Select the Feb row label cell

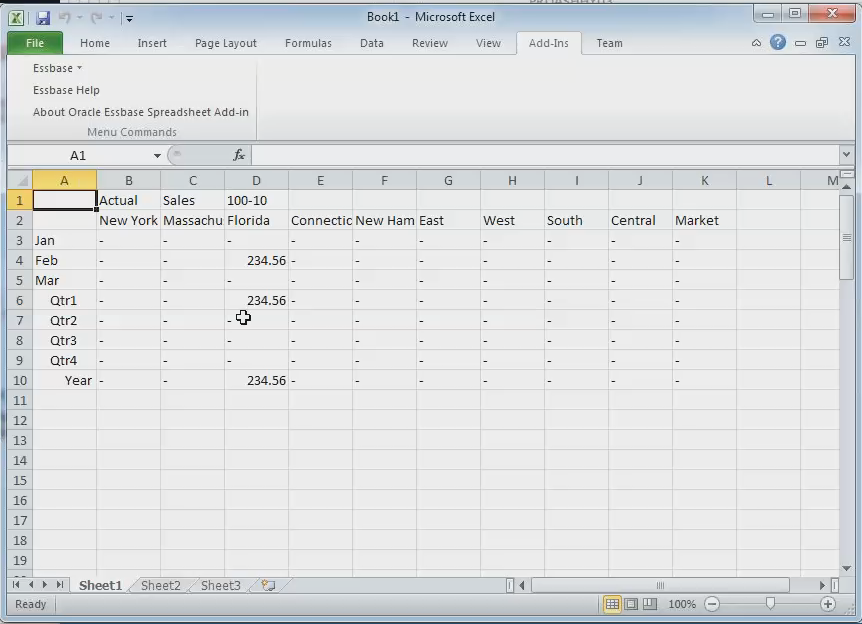point(64,261)
